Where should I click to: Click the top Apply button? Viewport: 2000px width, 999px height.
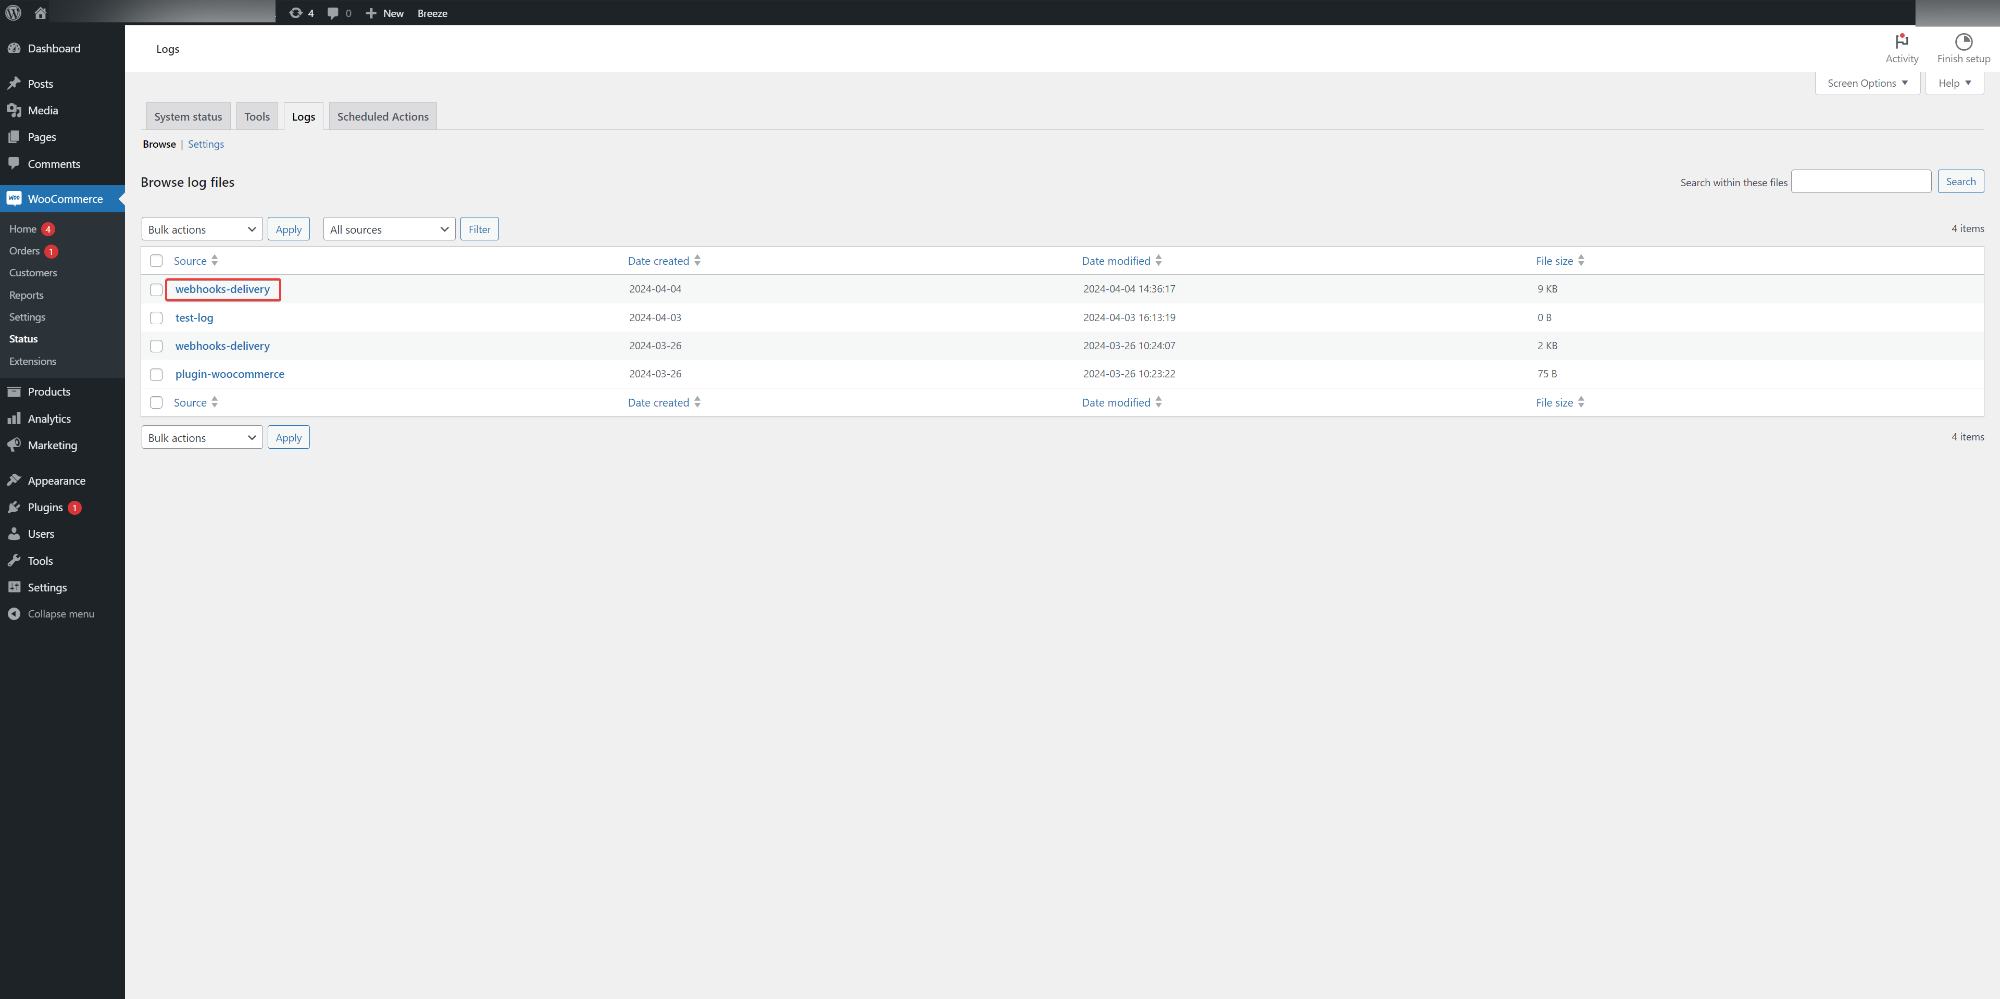pyautogui.click(x=288, y=229)
